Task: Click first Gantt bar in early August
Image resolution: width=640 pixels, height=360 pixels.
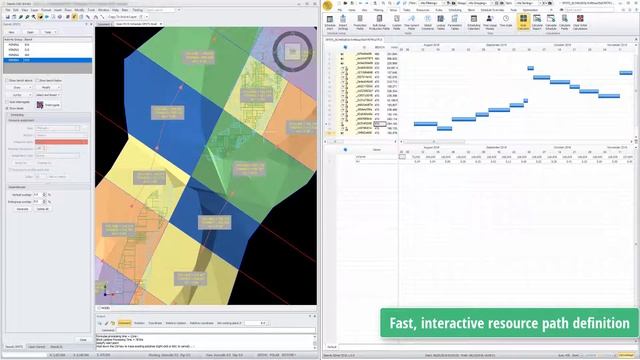Action: tap(425, 124)
